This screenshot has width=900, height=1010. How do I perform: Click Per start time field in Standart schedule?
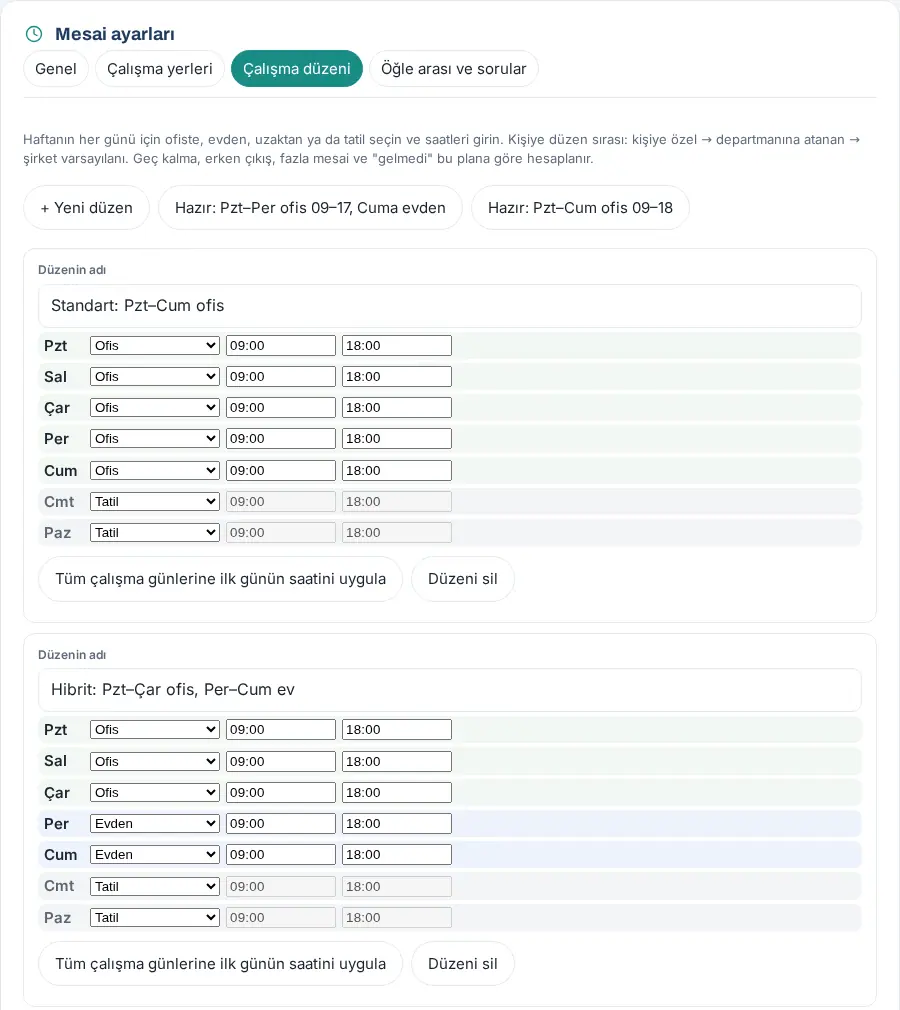coord(281,439)
